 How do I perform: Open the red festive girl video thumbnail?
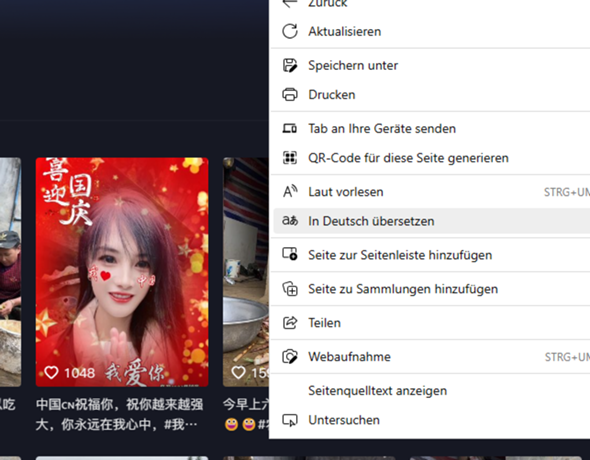click(122, 272)
